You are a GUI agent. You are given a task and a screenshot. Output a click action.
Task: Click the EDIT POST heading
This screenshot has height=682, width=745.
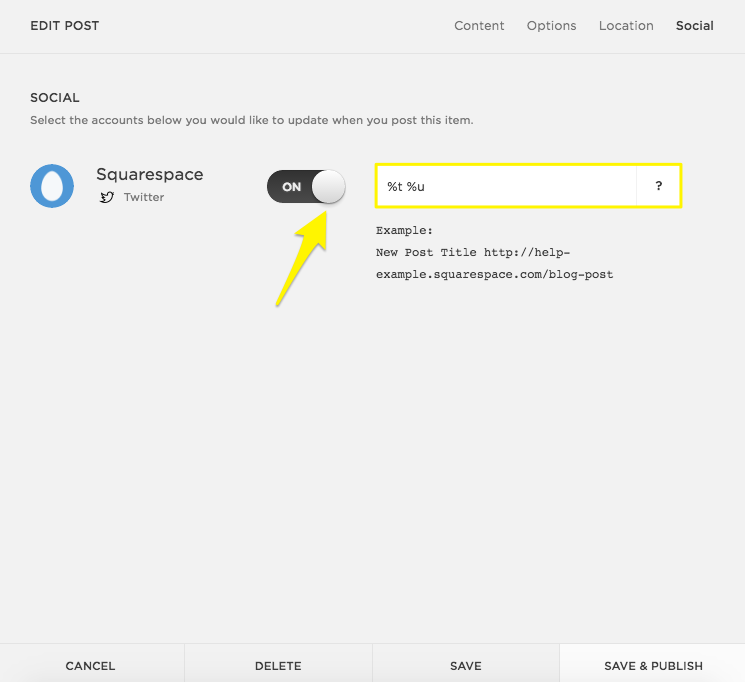point(65,26)
